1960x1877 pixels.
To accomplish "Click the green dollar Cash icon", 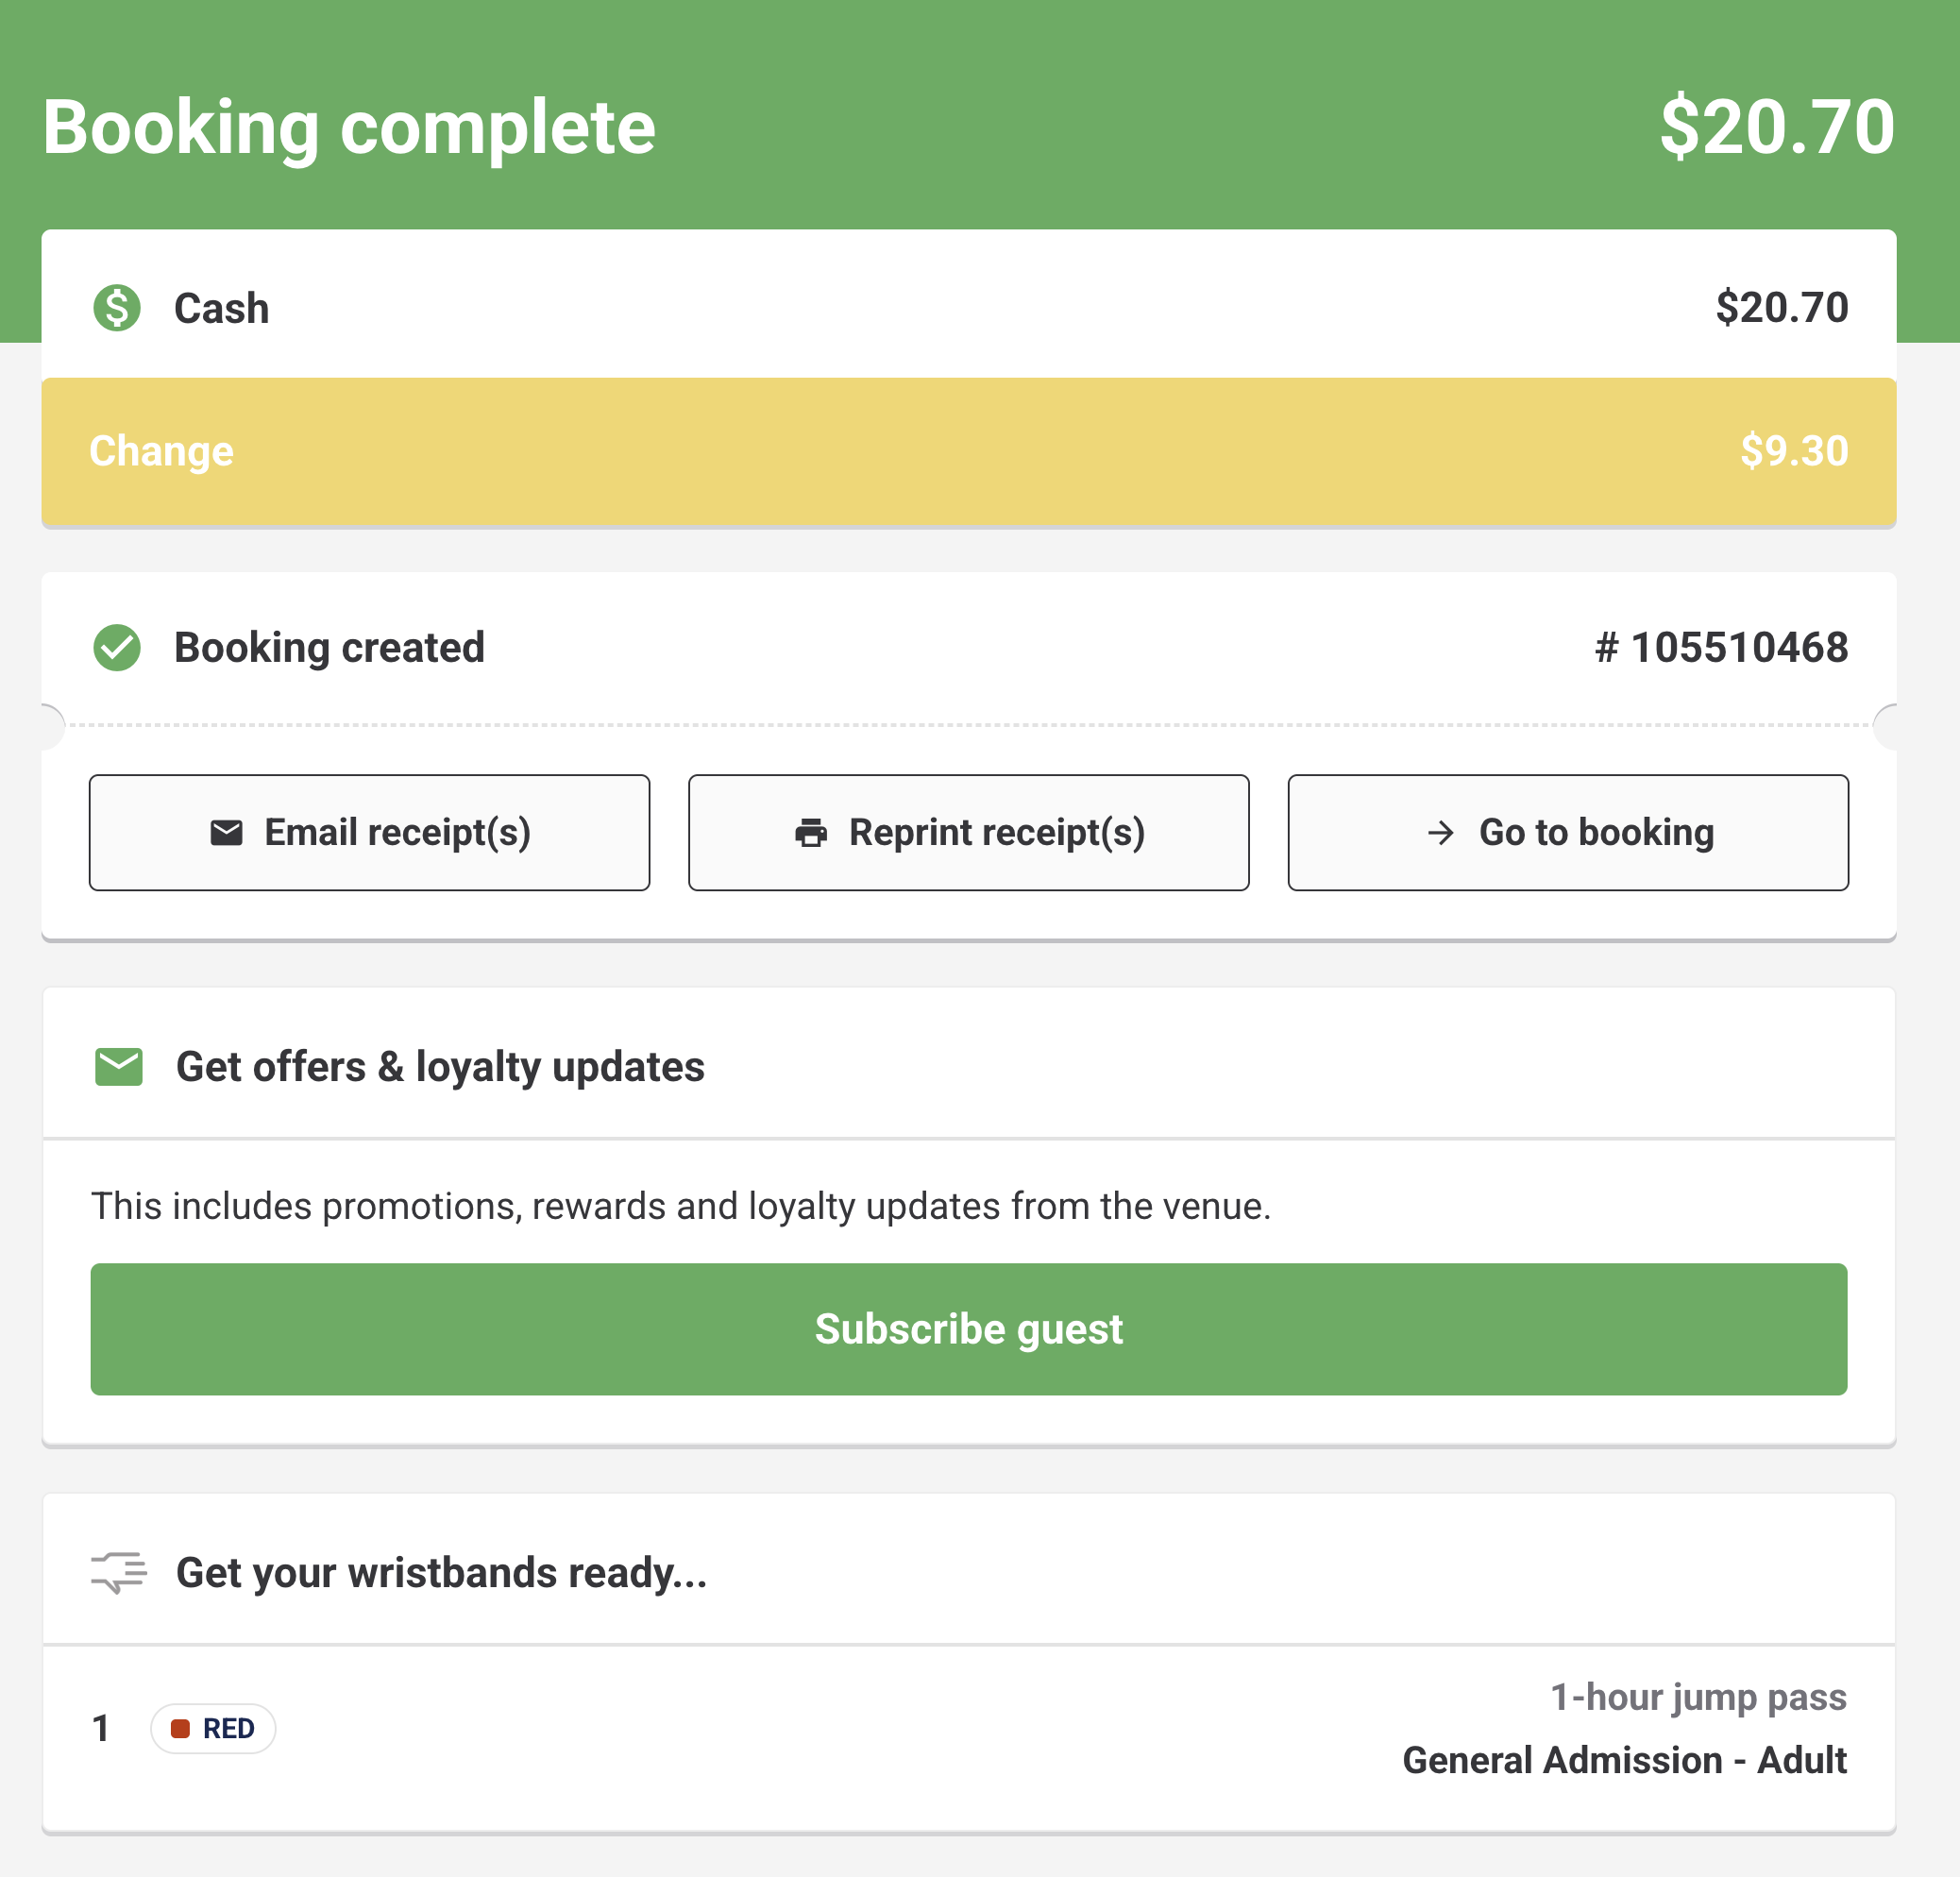I will pos(117,308).
